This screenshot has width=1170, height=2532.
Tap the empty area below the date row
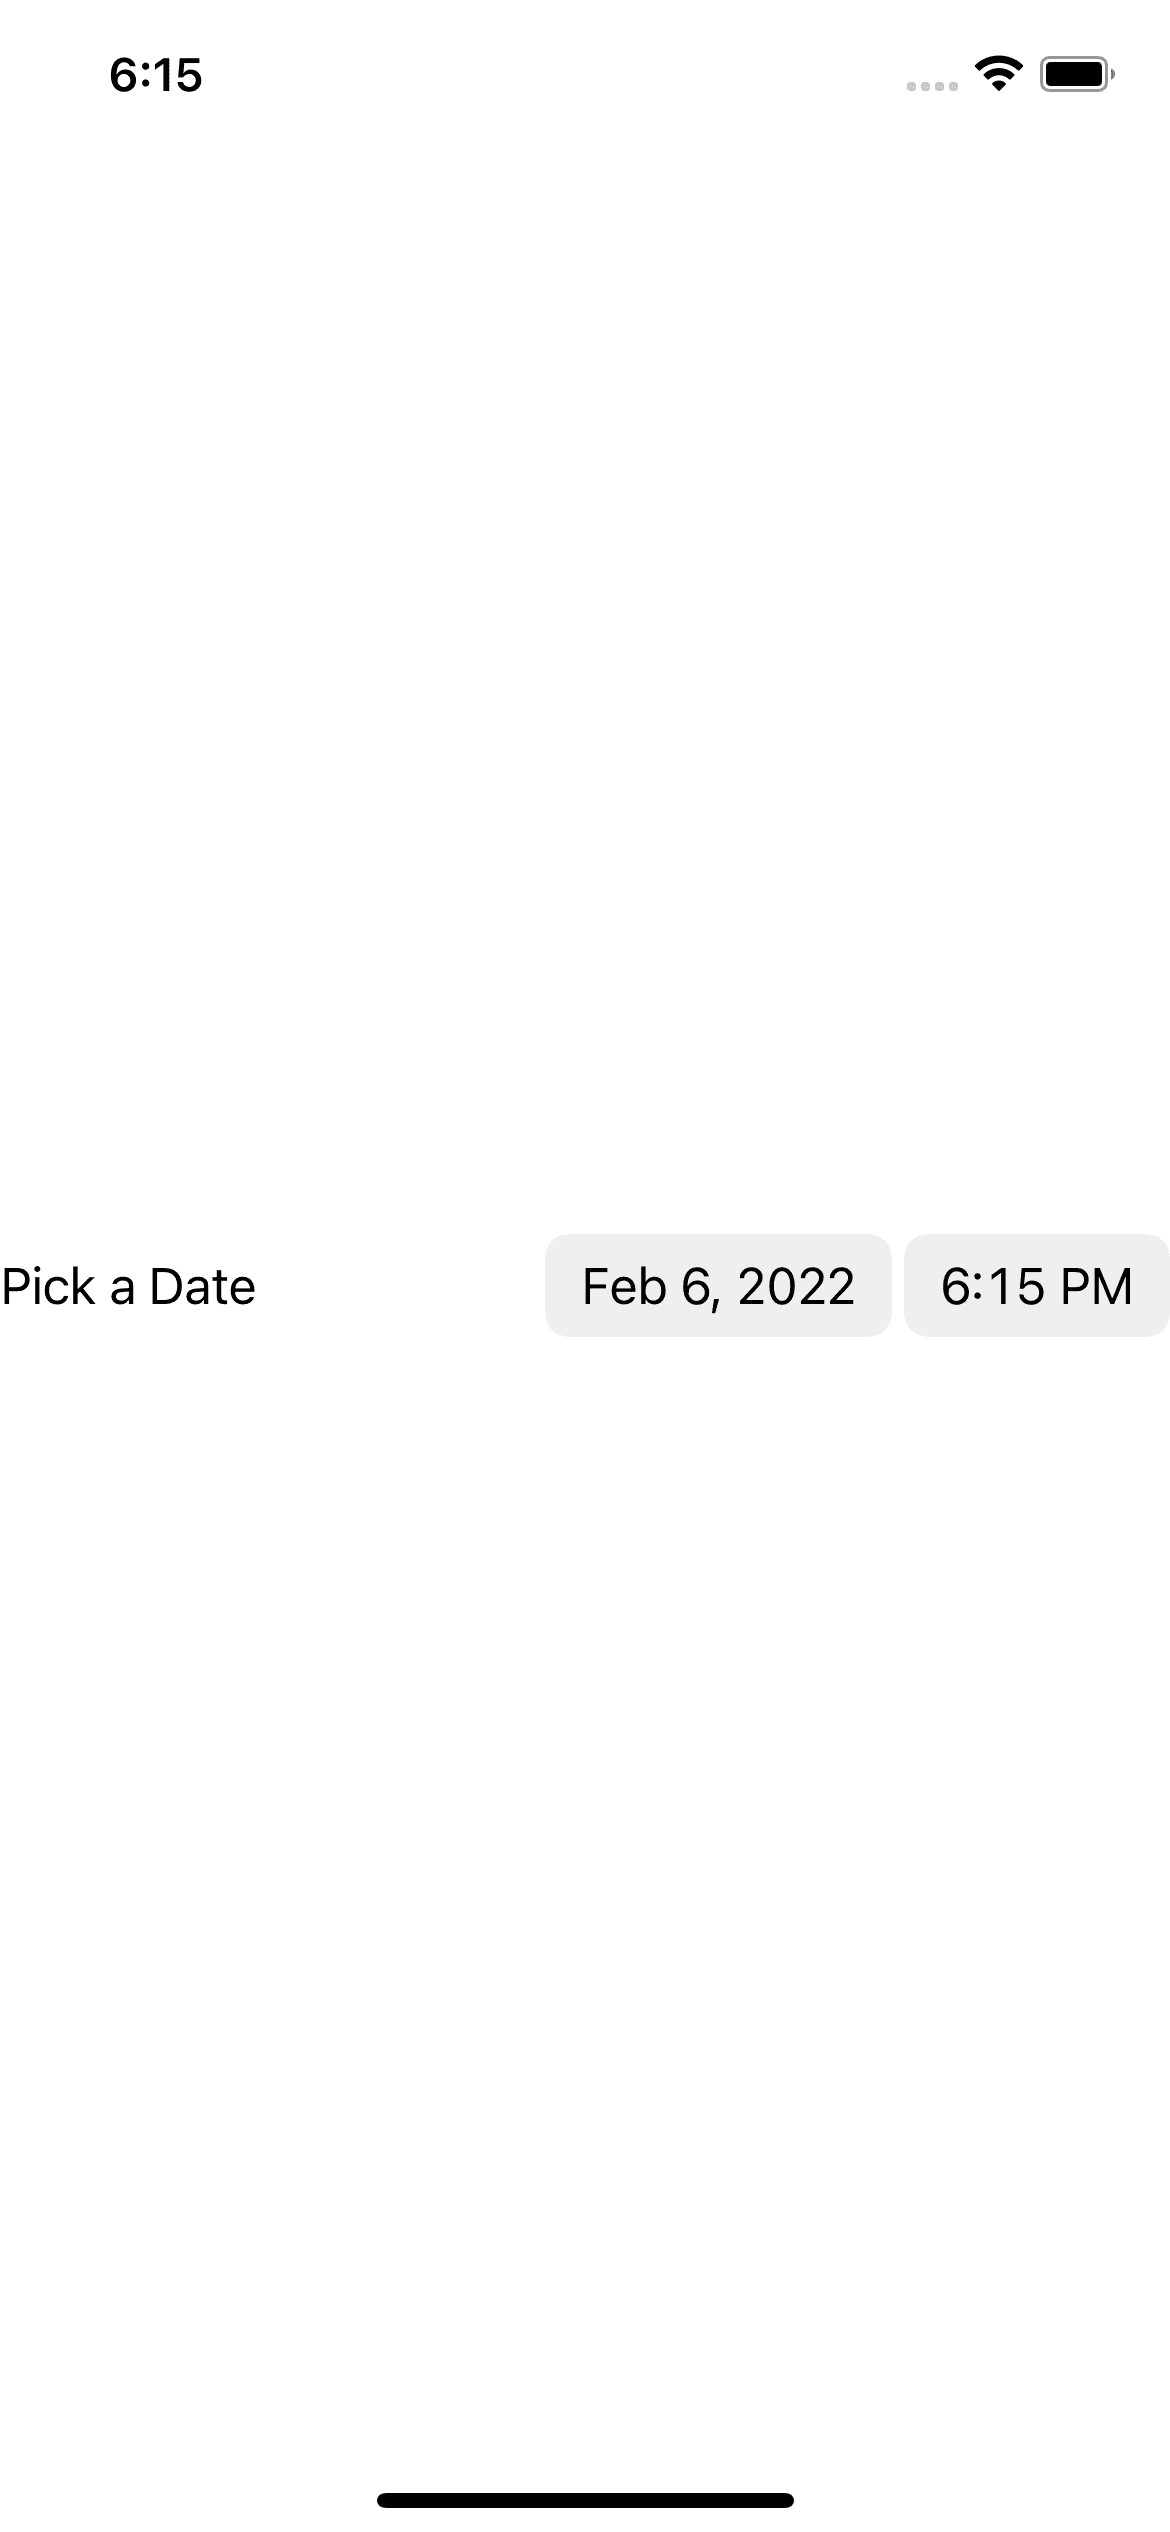pyautogui.click(x=585, y=1700)
